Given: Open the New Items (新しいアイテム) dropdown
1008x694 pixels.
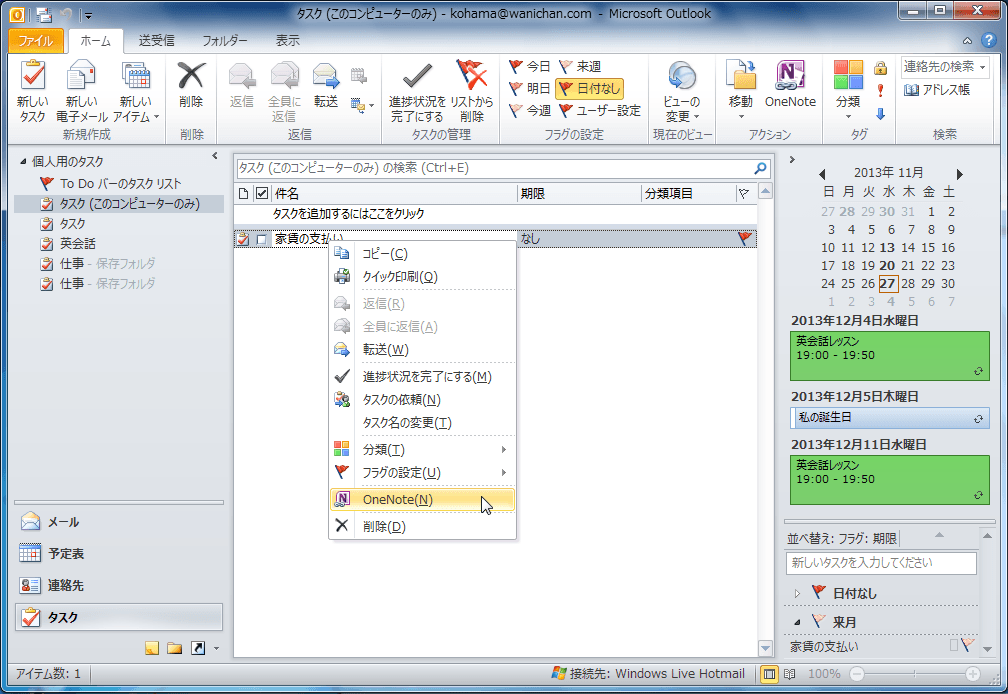Looking at the screenshot, I should [x=136, y=91].
